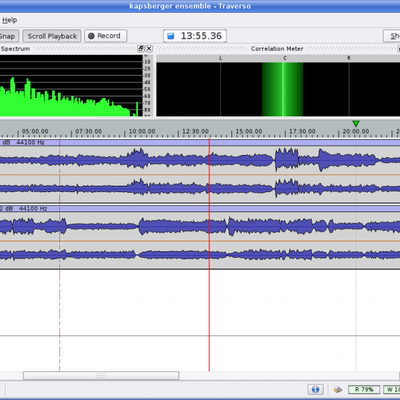Toggle Scroll Playback mode

(x=52, y=36)
